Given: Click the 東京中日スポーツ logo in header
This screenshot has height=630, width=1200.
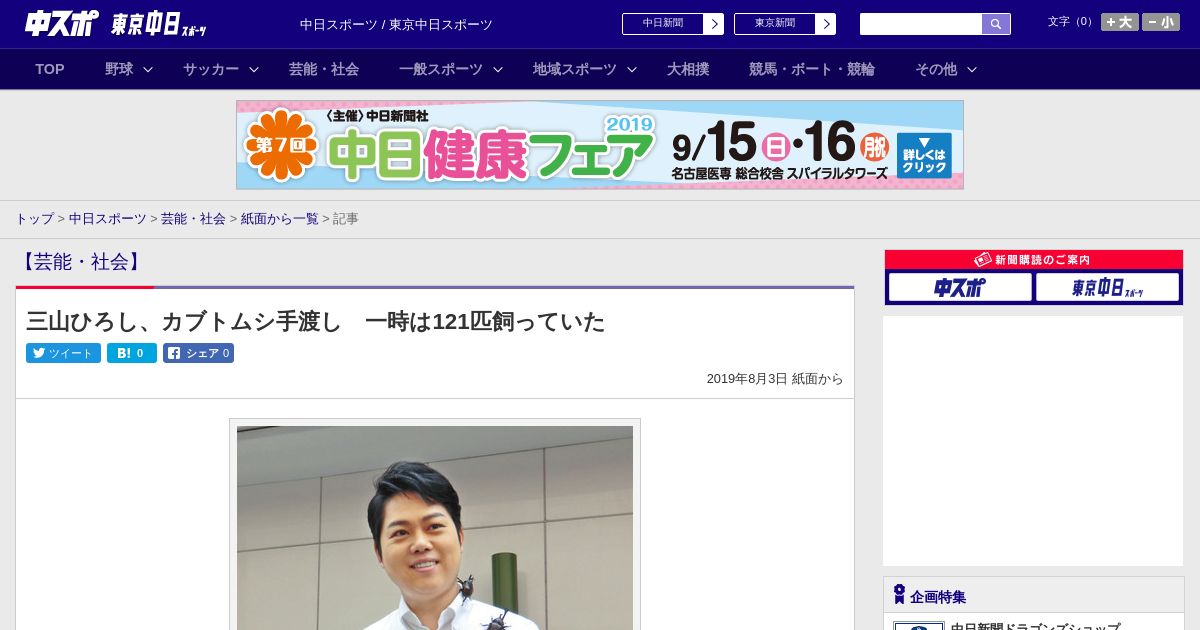Looking at the screenshot, I should [158, 24].
